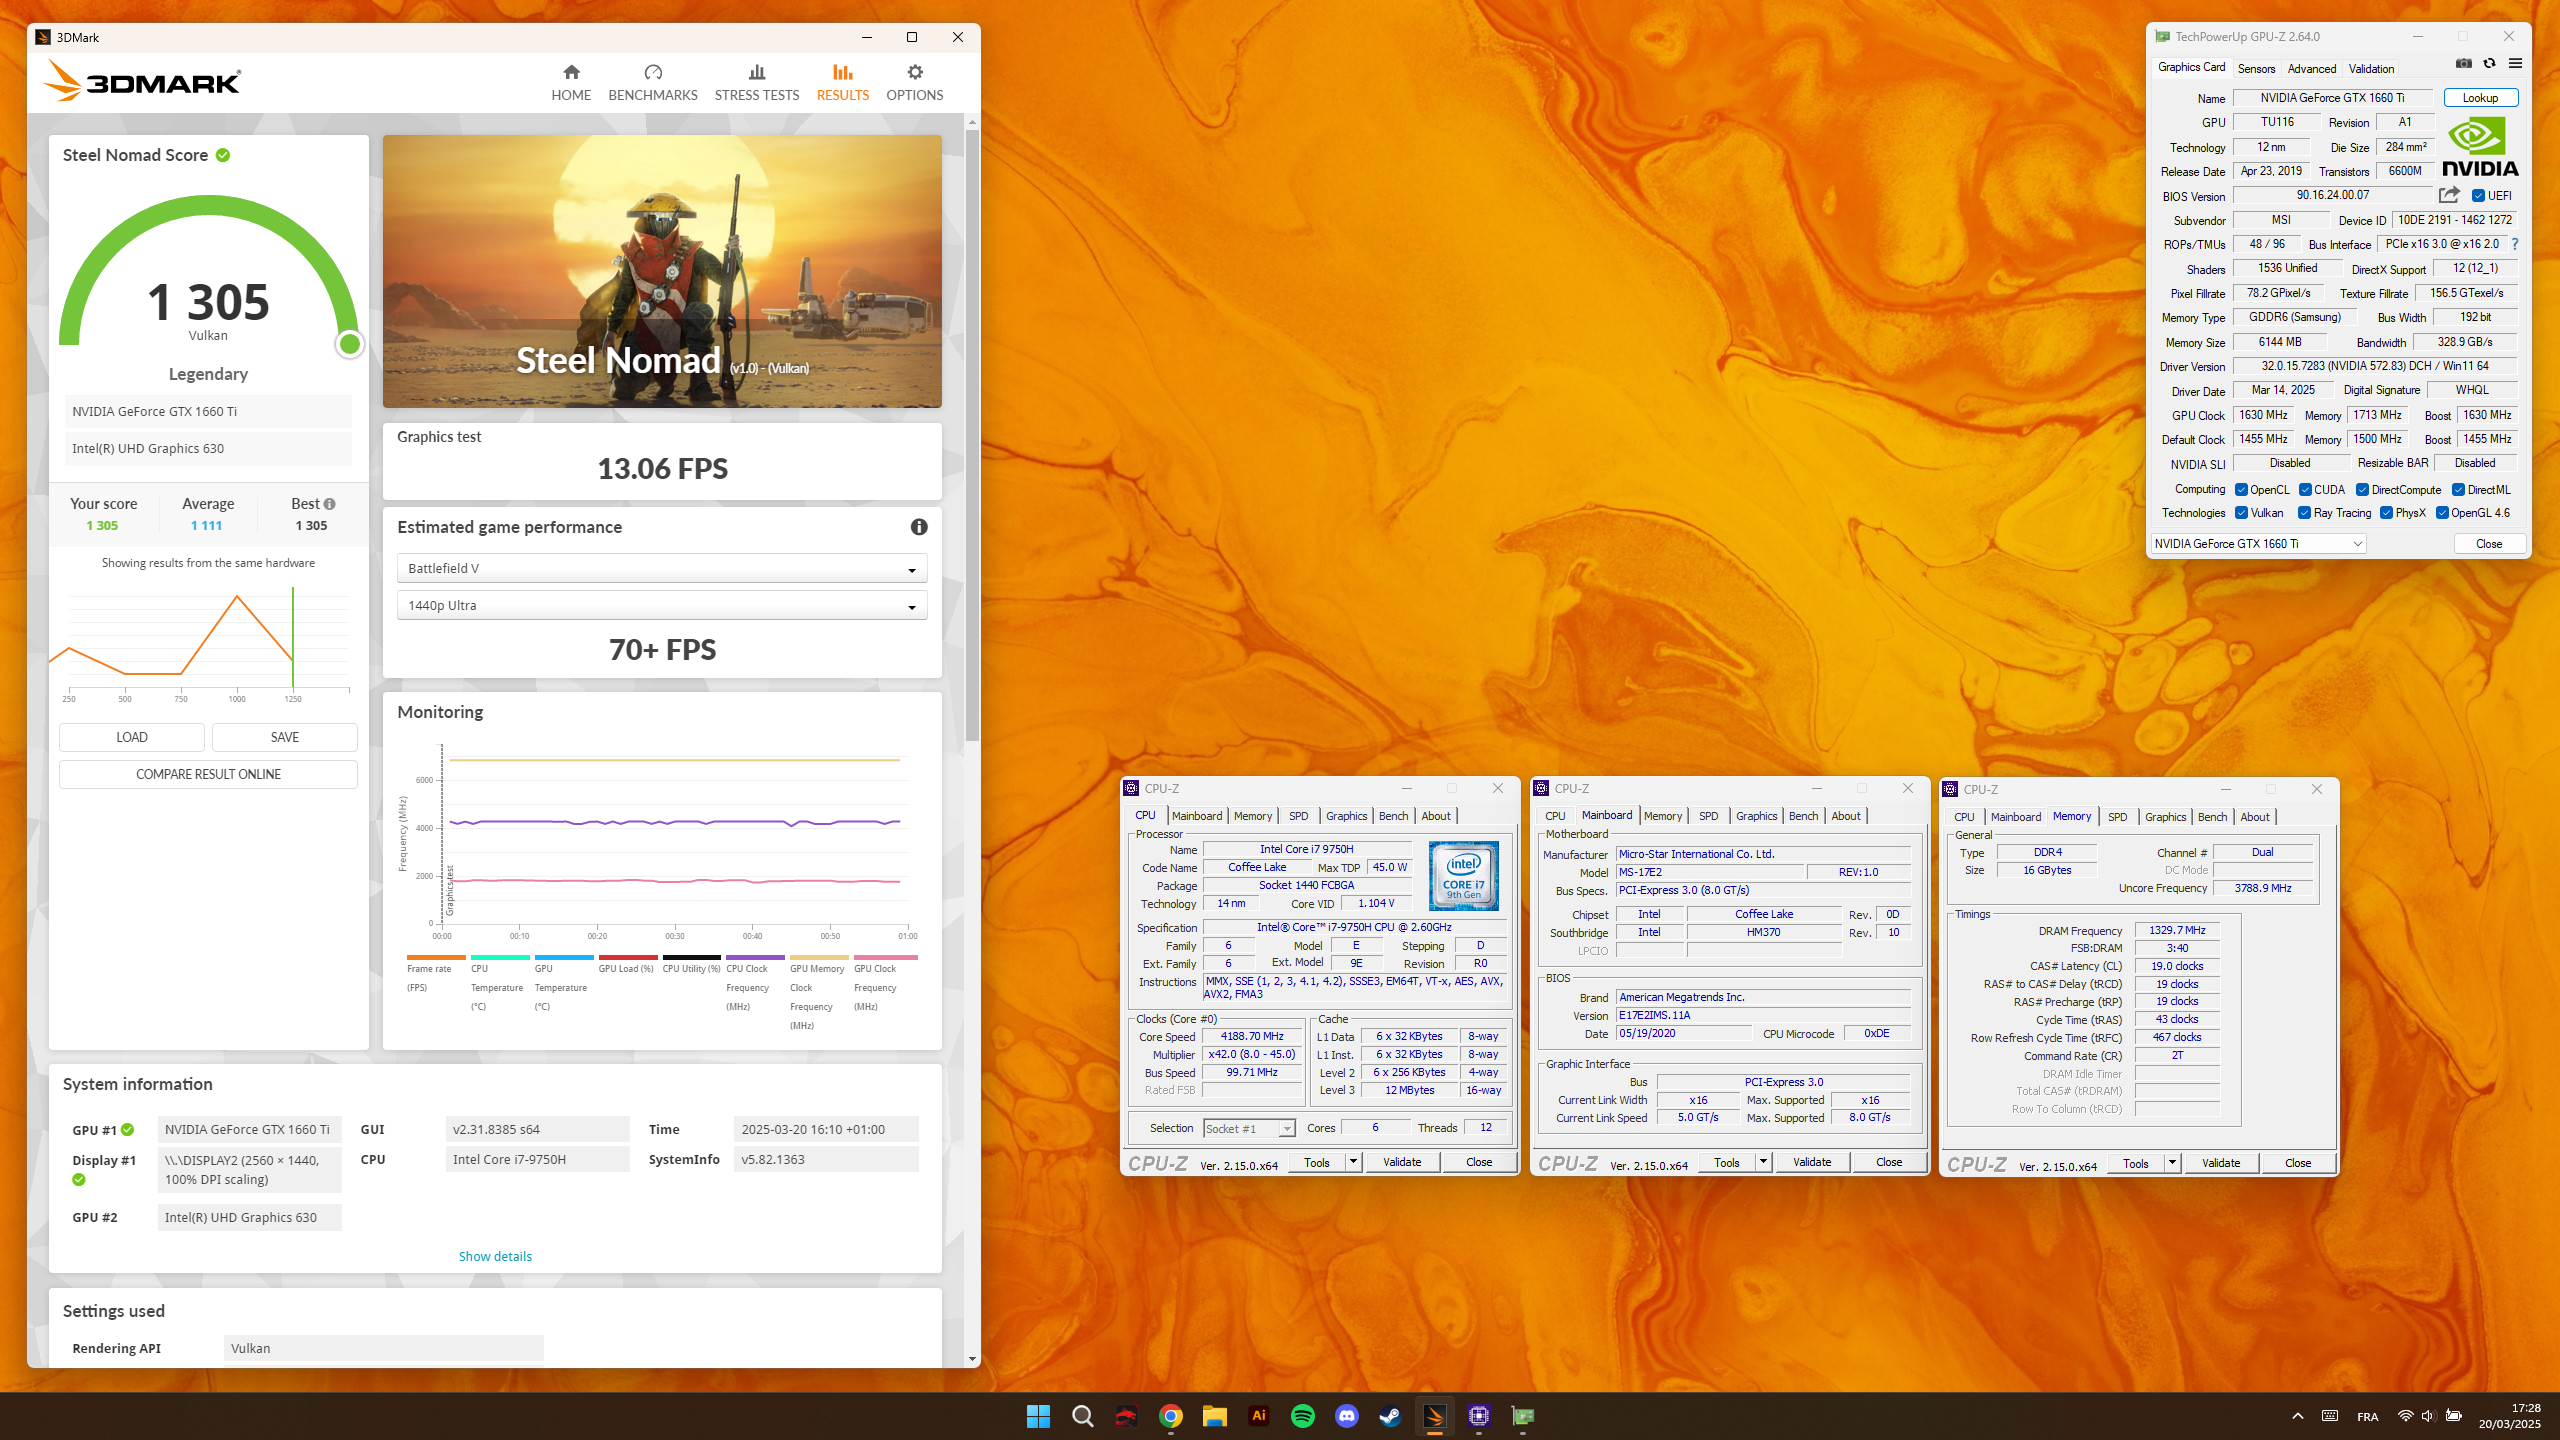Expand the Tools arrow in the CPU-Z CPU window
This screenshot has height=1440, width=2560.
[1353, 1162]
